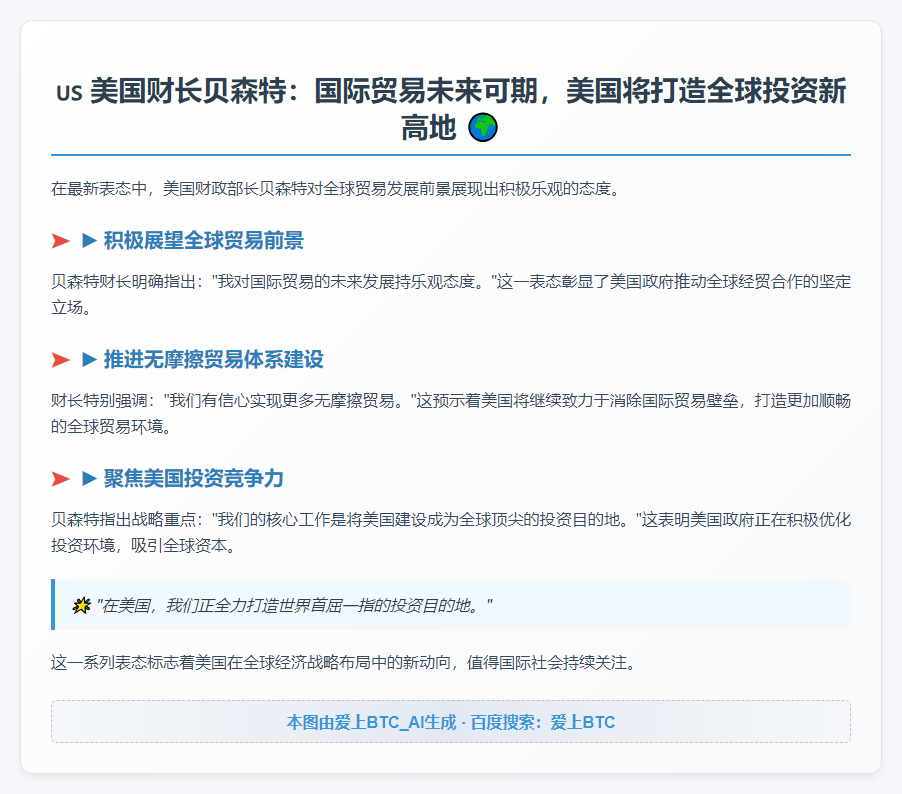Click blue triangle before 推进无摩擦贸易体系建设
The width and height of the screenshot is (902, 794).
click(x=89, y=360)
